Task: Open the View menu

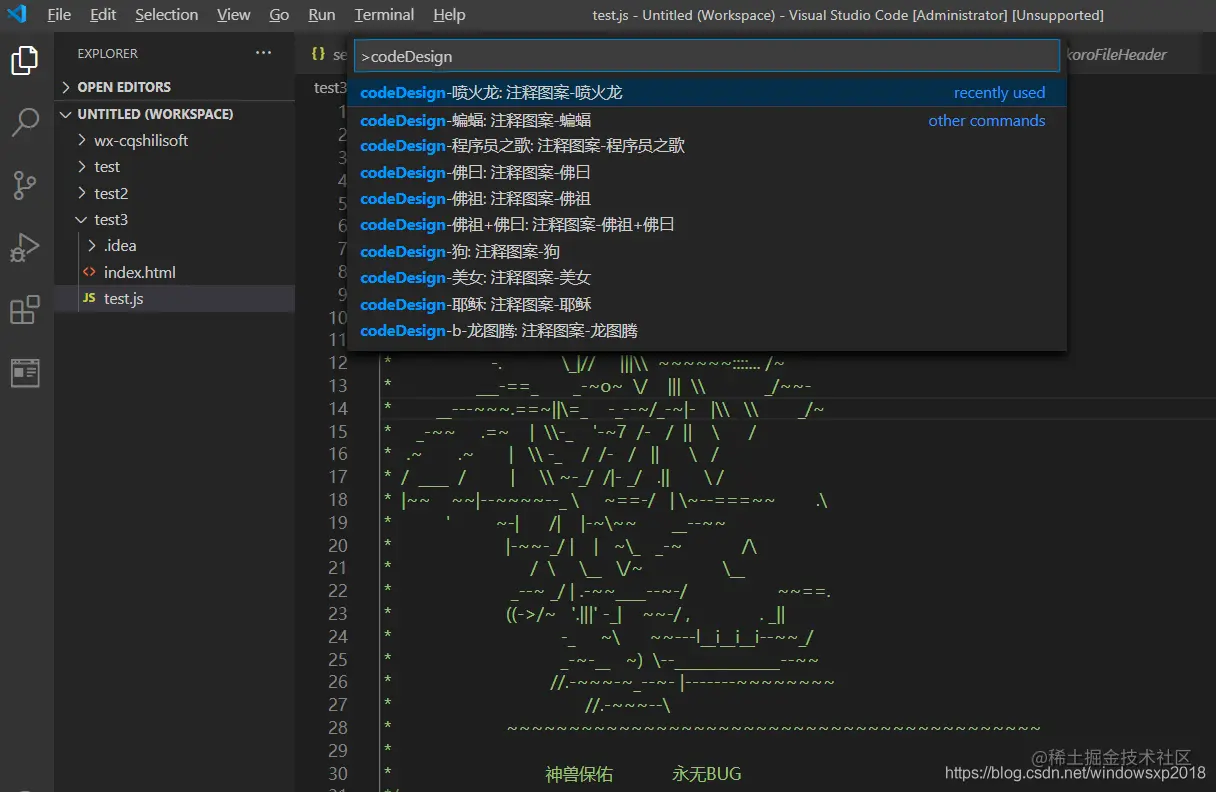Action: click(234, 15)
